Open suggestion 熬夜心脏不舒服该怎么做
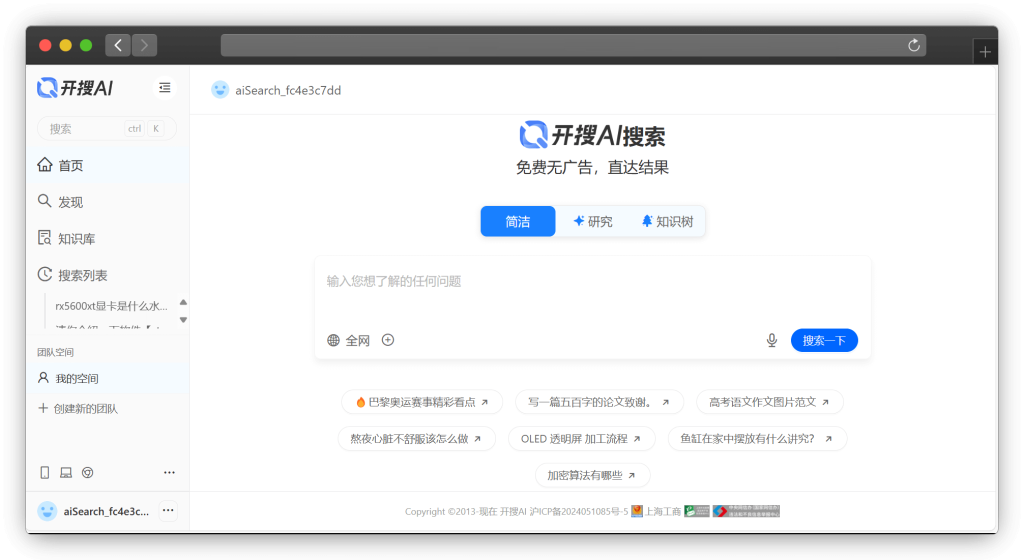The width and height of the screenshot is (1024, 560). tap(416, 439)
